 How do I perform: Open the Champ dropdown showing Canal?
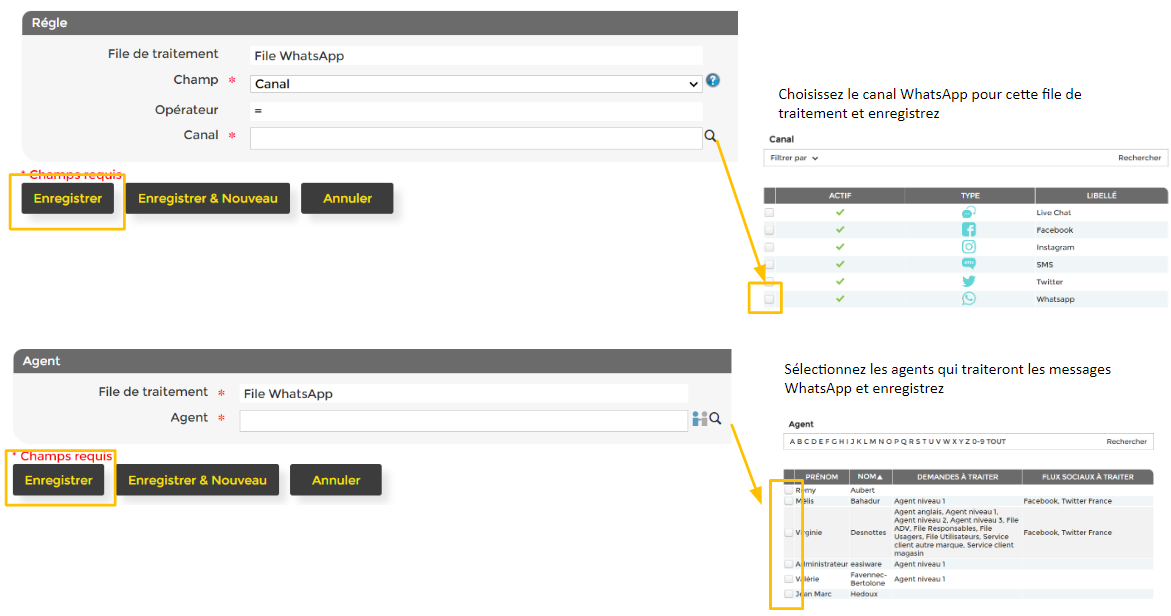tap(476, 84)
